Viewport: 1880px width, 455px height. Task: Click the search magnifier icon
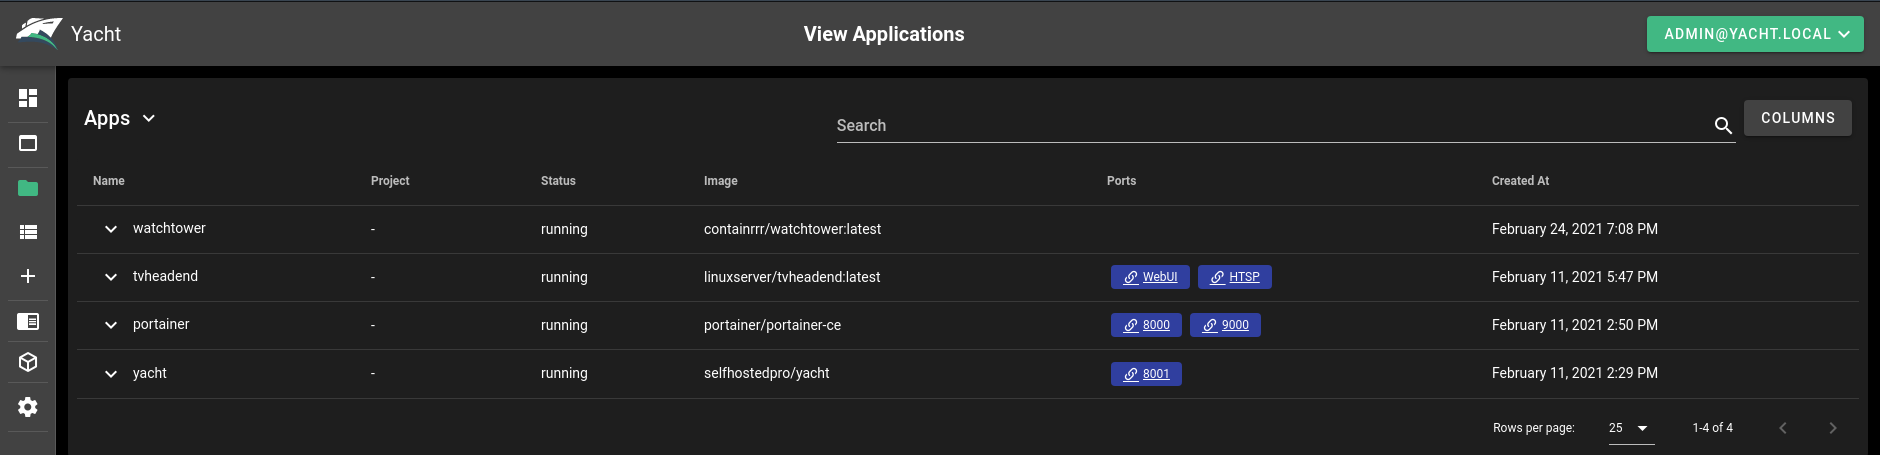(1723, 125)
